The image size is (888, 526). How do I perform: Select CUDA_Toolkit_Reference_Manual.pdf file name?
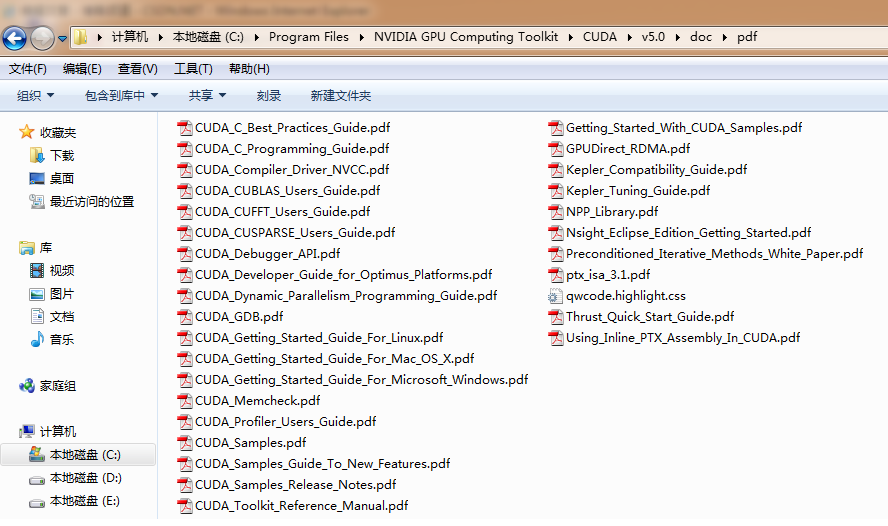pyautogui.click(x=301, y=506)
